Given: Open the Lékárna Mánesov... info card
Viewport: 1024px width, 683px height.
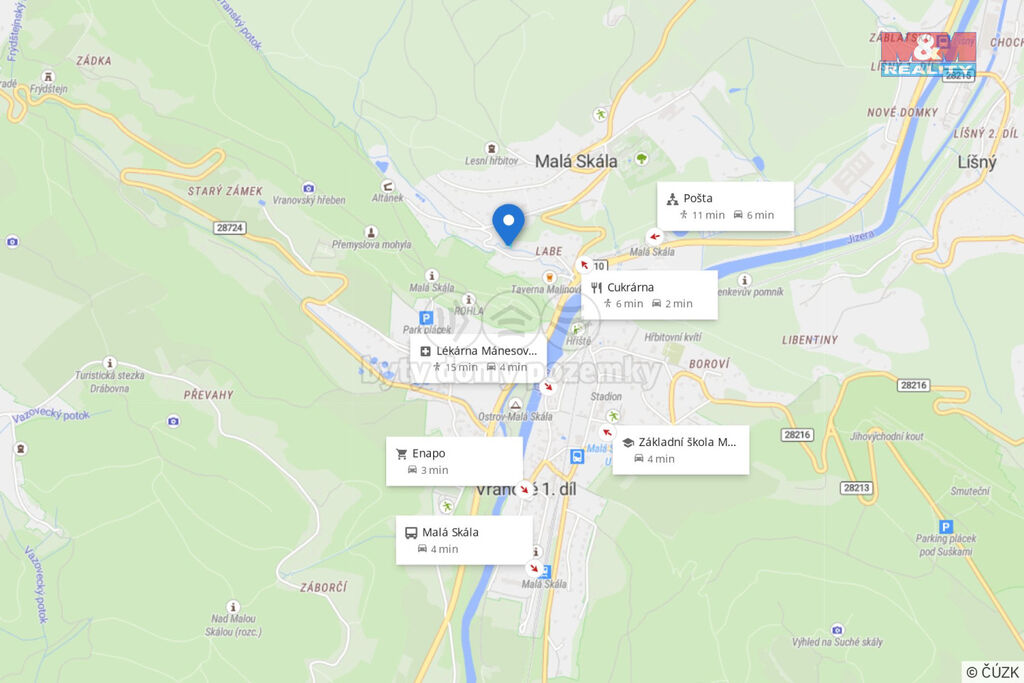Looking at the screenshot, I should [x=478, y=358].
